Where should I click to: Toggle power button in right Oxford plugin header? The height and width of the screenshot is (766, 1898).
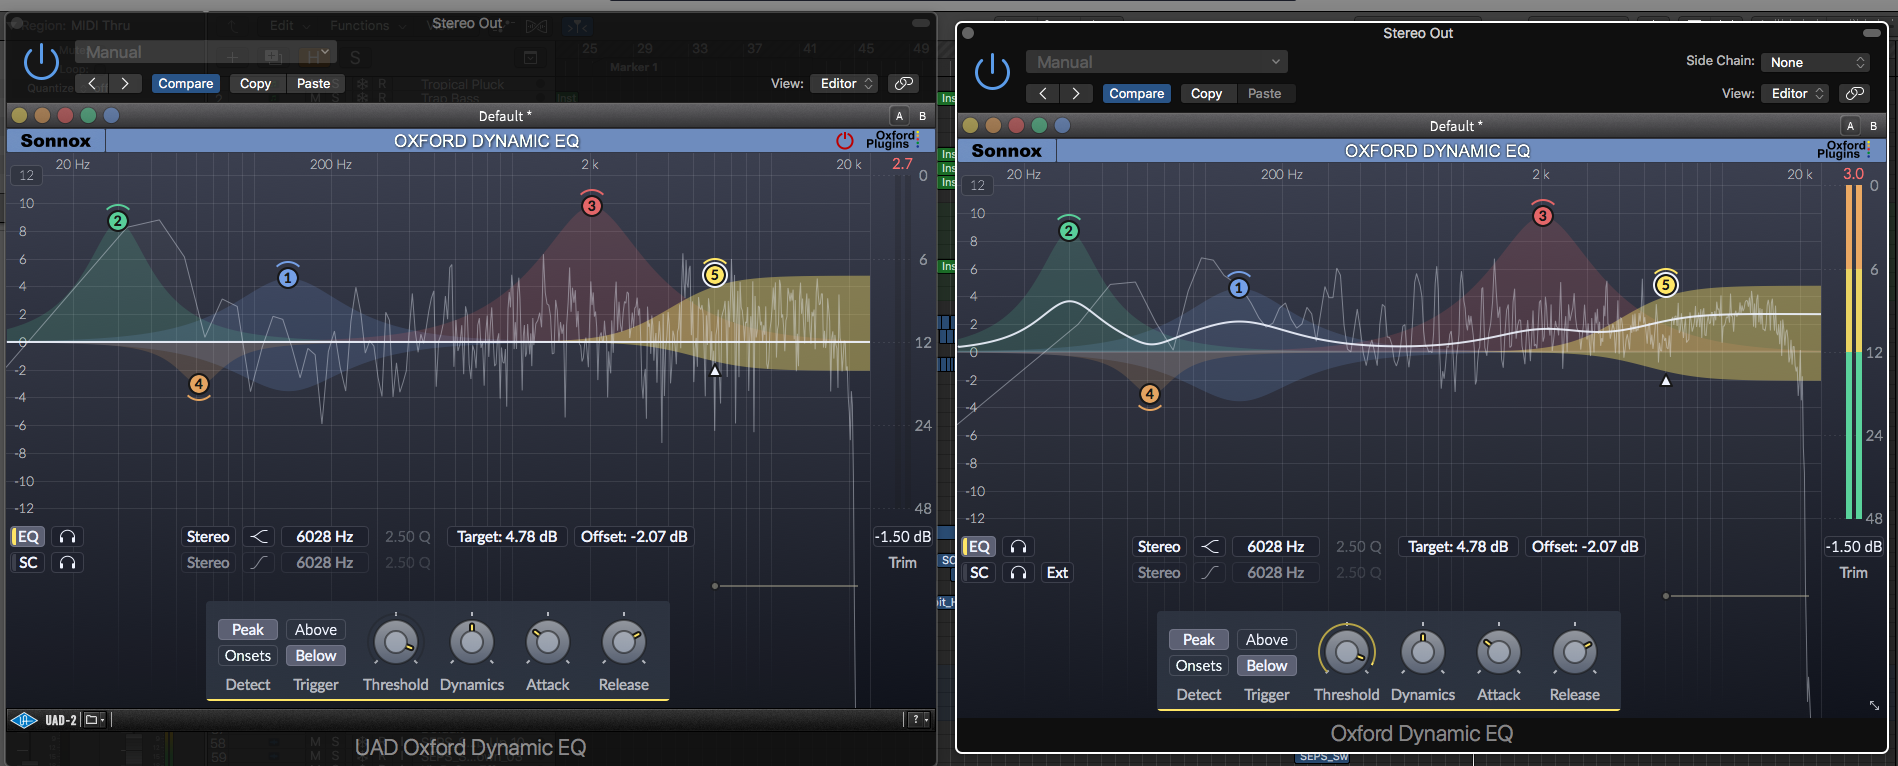click(992, 72)
